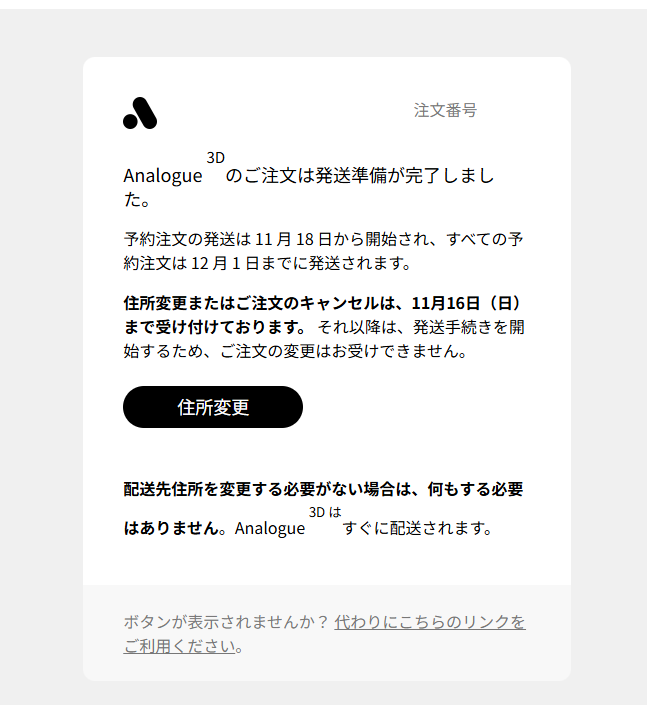This screenshot has width=647, height=705.
Task: Open the 代わりにこちらのリンクをご利用ください link
Action: click(x=324, y=634)
